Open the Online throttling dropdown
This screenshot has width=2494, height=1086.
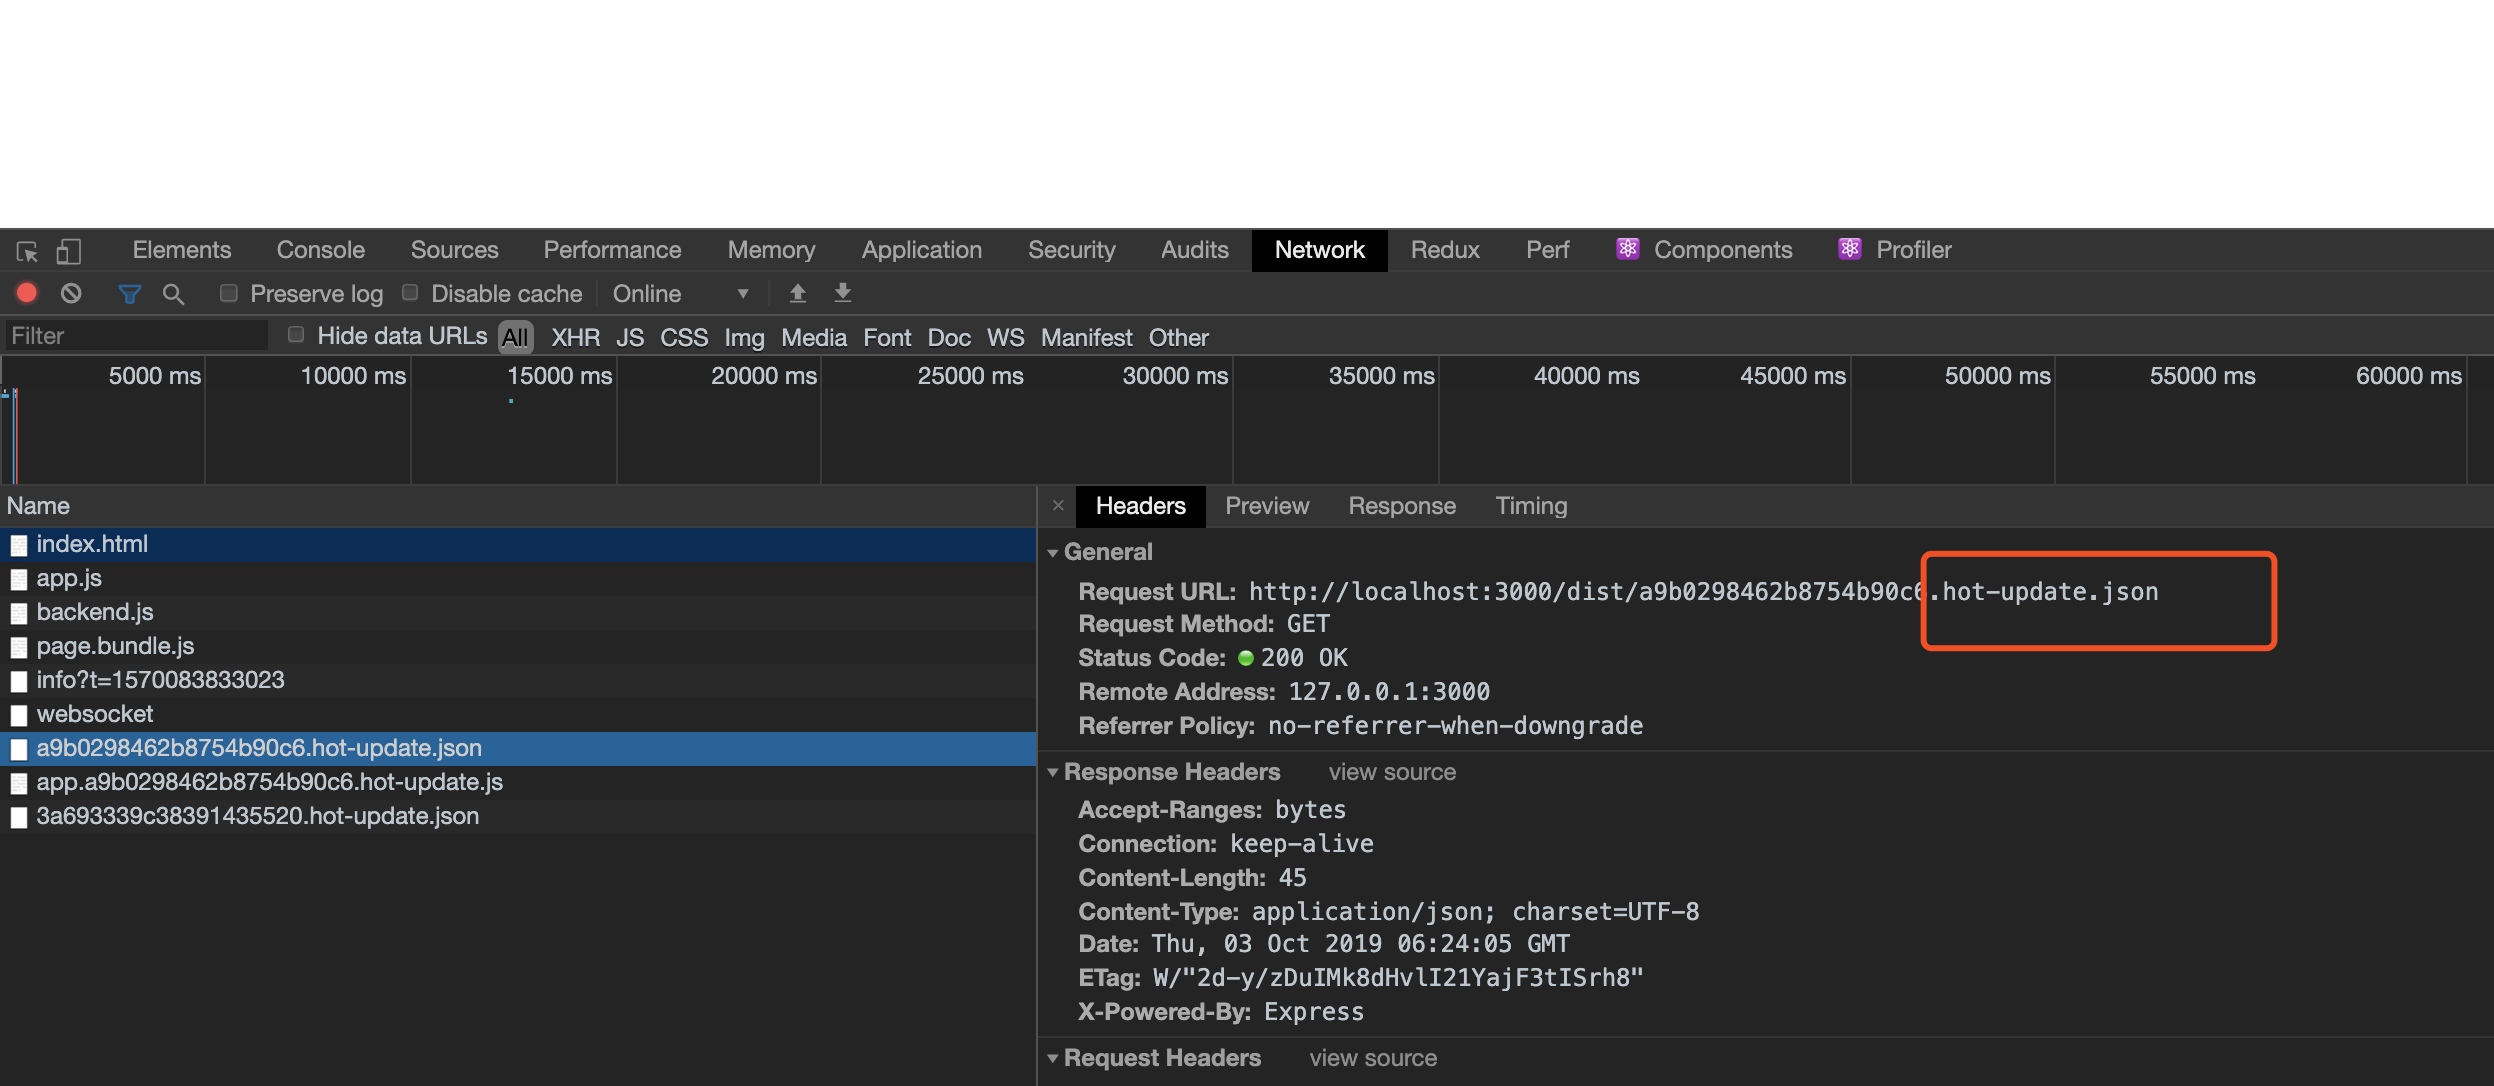coord(680,294)
